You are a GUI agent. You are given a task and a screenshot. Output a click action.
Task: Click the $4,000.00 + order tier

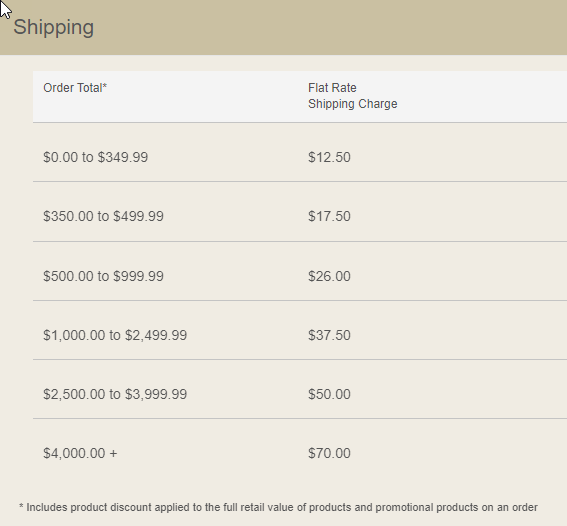[80, 453]
